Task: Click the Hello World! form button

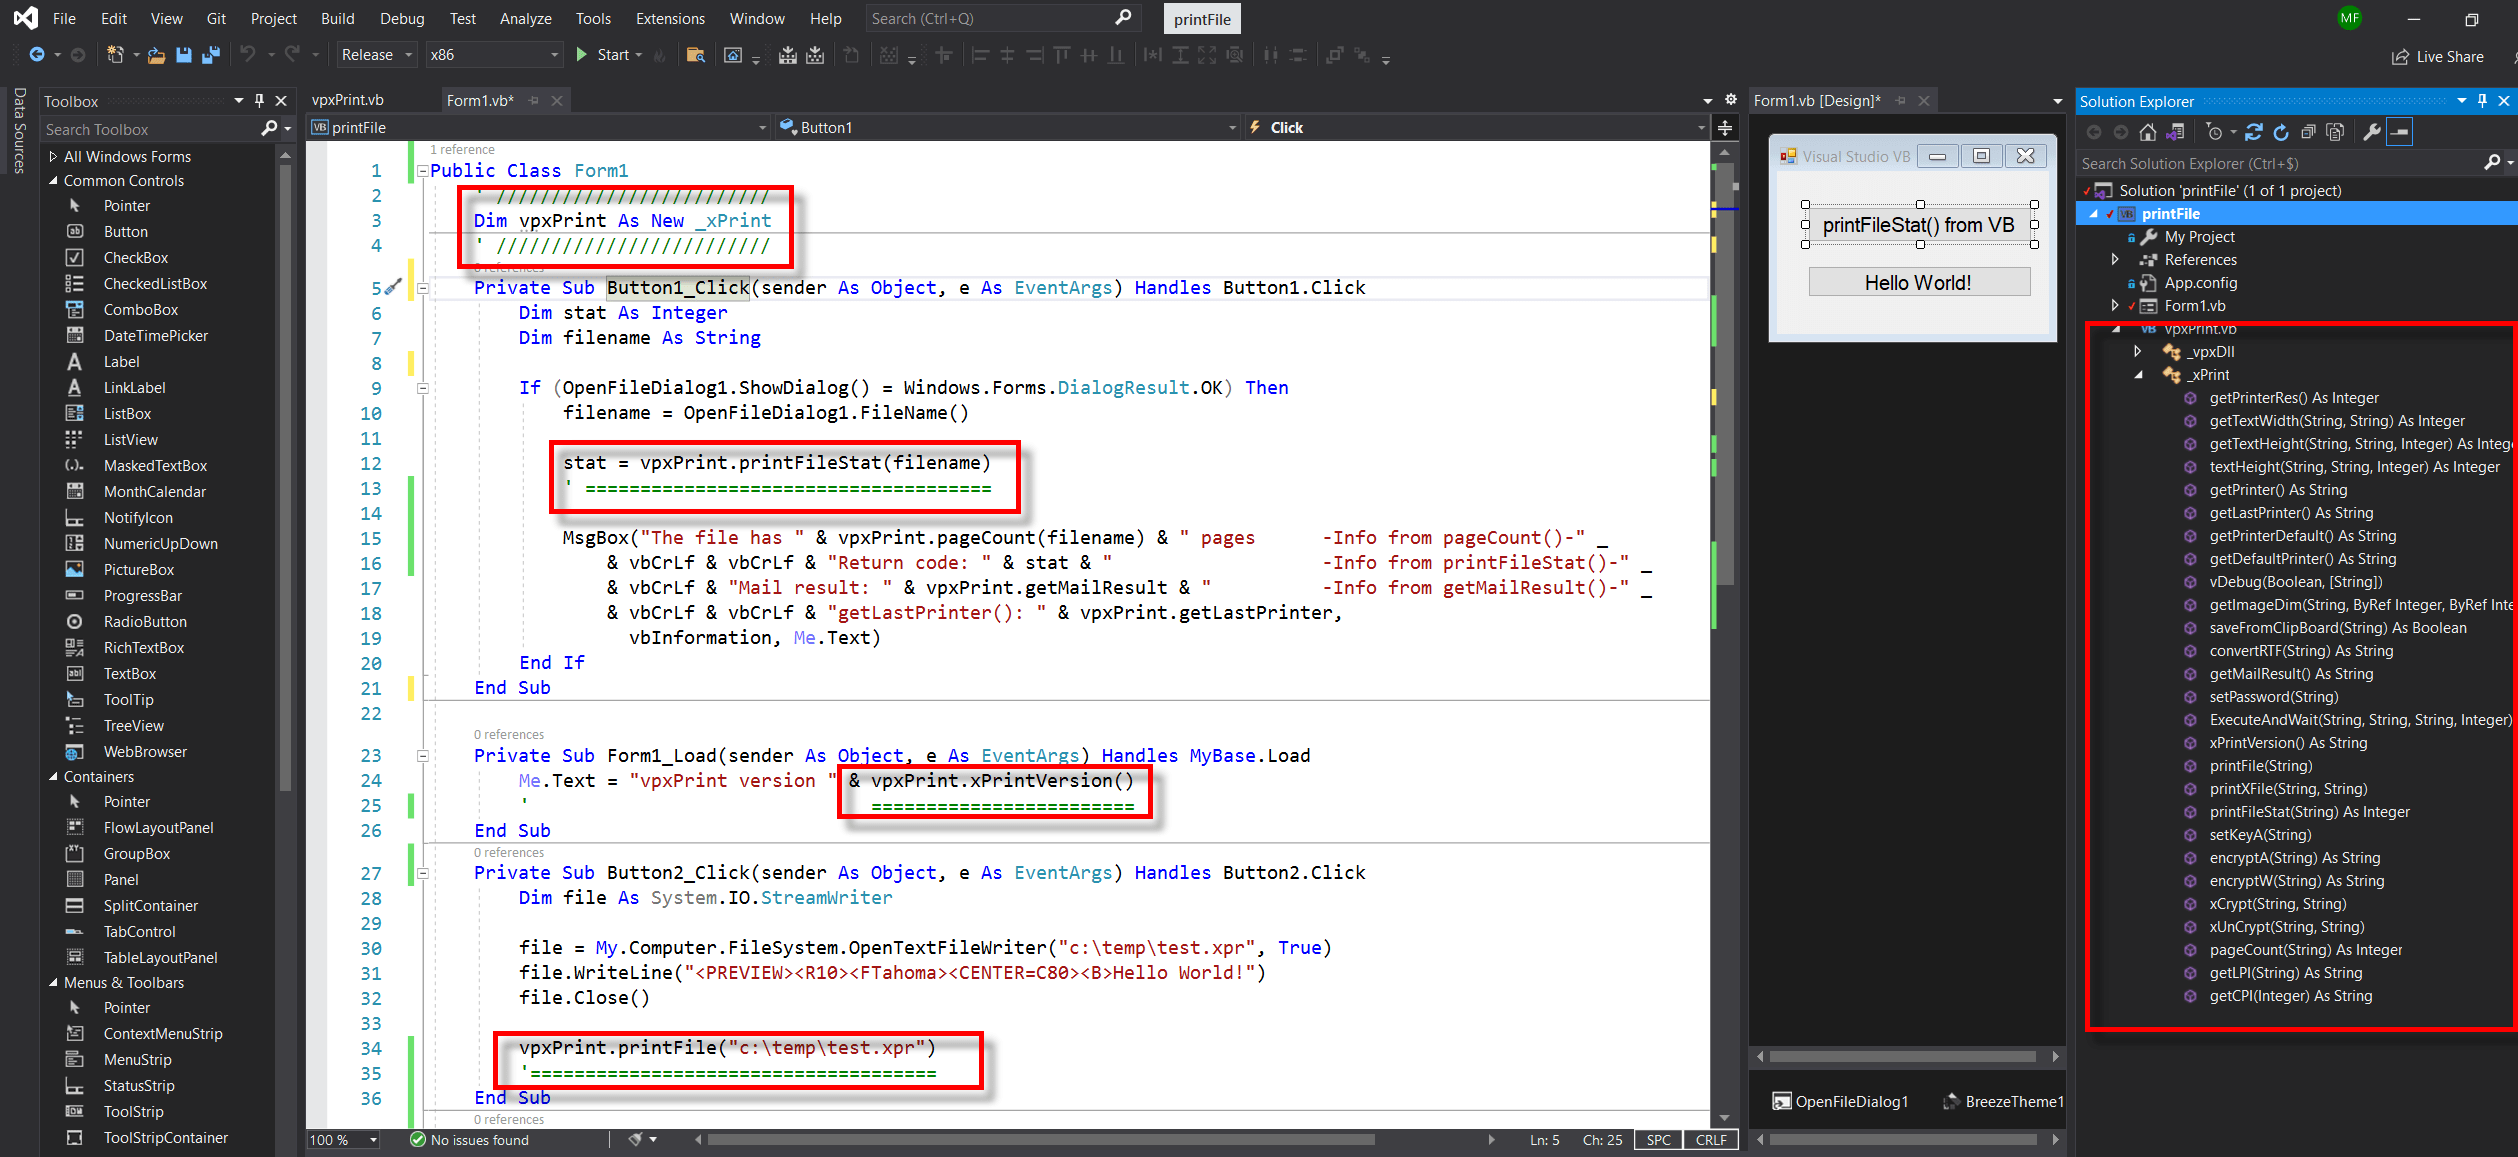Action: (1918, 283)
